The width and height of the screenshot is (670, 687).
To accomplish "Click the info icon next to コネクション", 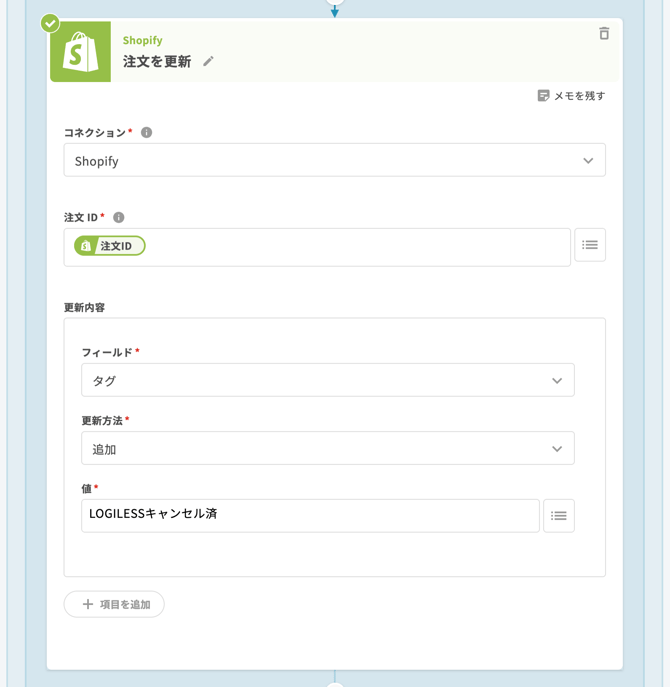I will point(147,133).
